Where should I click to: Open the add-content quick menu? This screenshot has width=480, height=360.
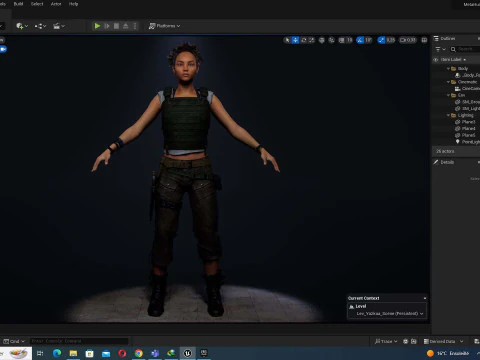pos(22,26)
